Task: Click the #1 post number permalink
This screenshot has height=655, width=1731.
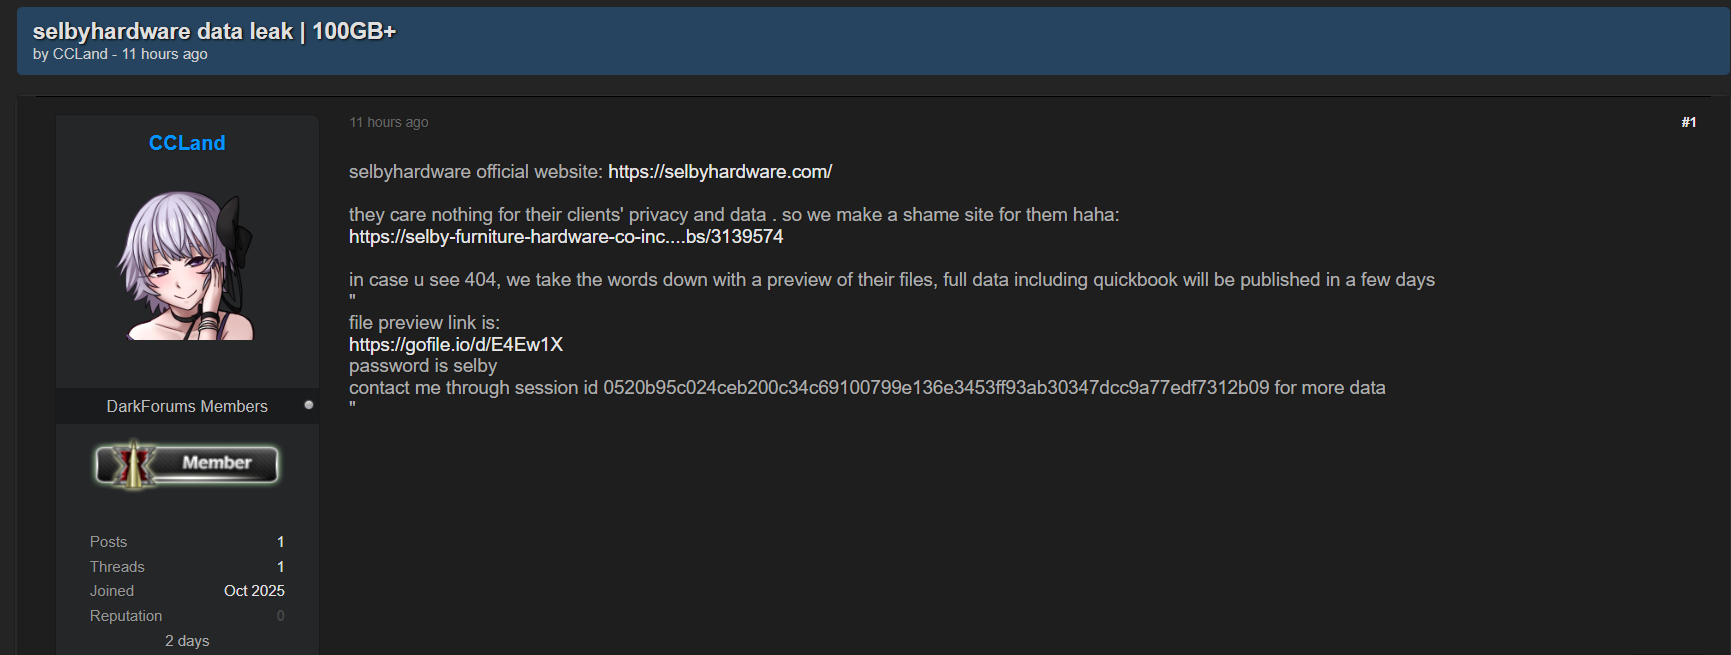Action: click(1688, 122)
